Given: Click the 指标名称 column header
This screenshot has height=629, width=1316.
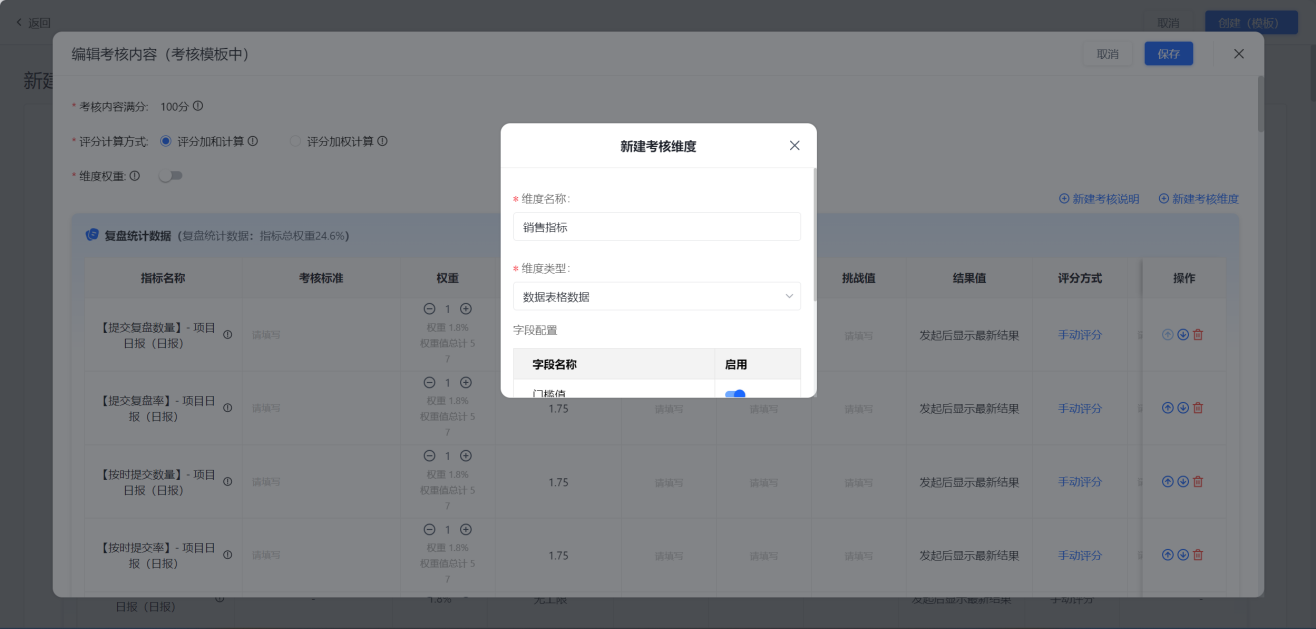Looking at the screenshot, I should 163,278.
